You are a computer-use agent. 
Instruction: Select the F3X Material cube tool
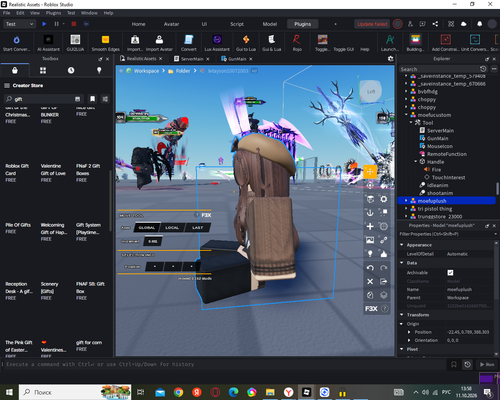click(x=370, y=199)
